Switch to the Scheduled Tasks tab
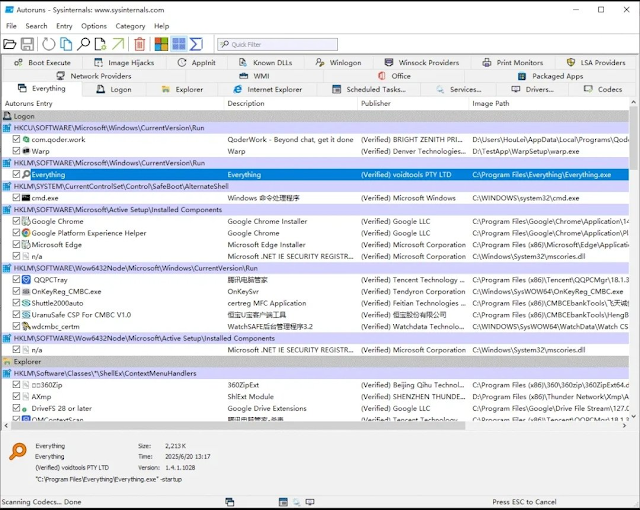640x510 pixels. point(369,89)
